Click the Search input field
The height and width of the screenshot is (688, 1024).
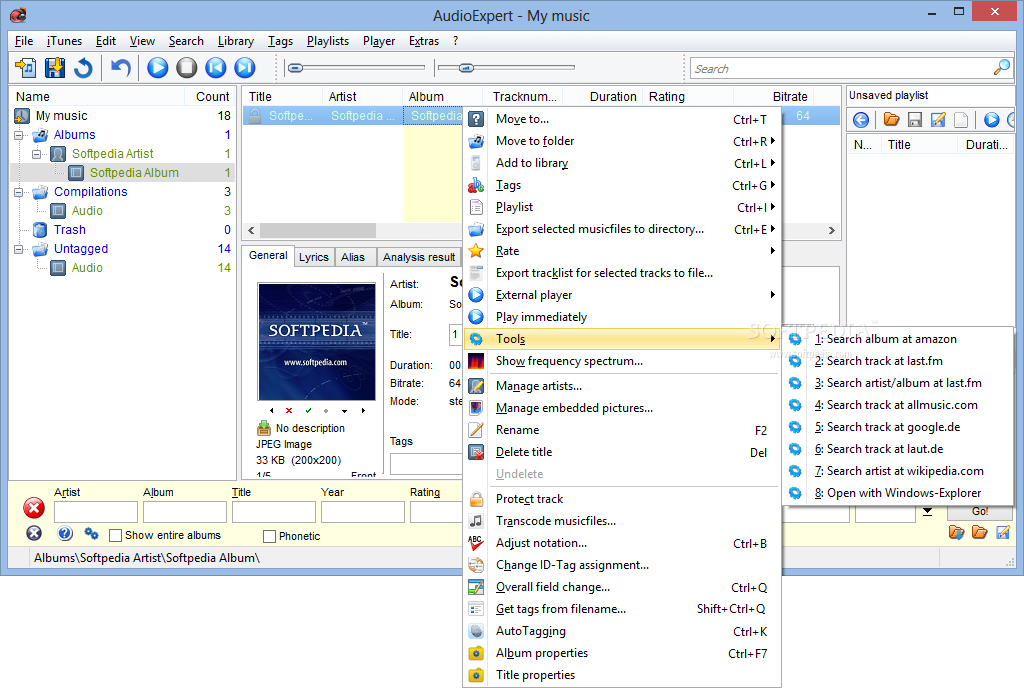click(842, 68)
